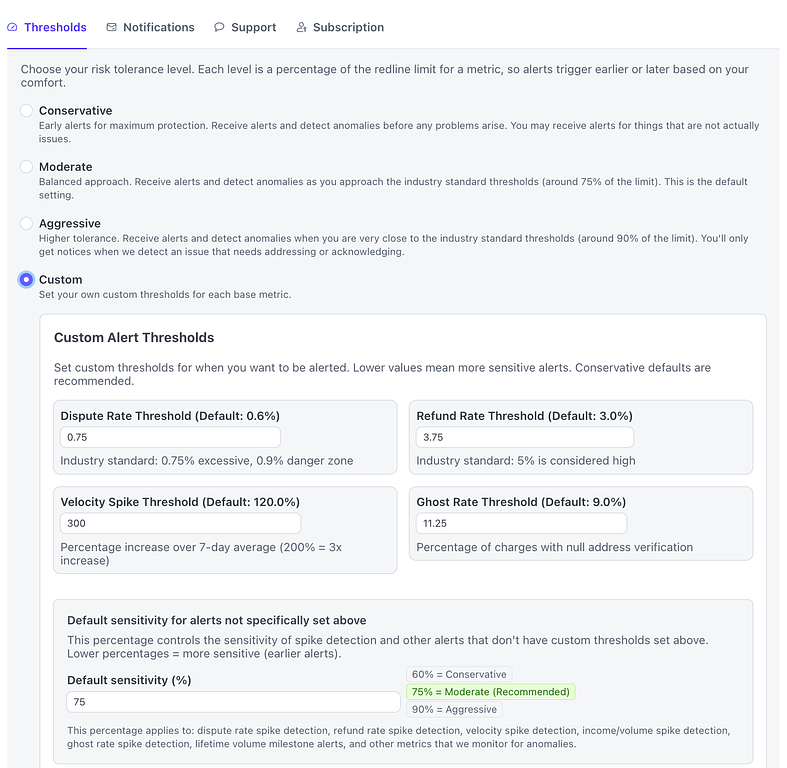Select the Aggressive risk tolerance radio
The width and height of the screenshot is (787, 768).
[26, 224]
